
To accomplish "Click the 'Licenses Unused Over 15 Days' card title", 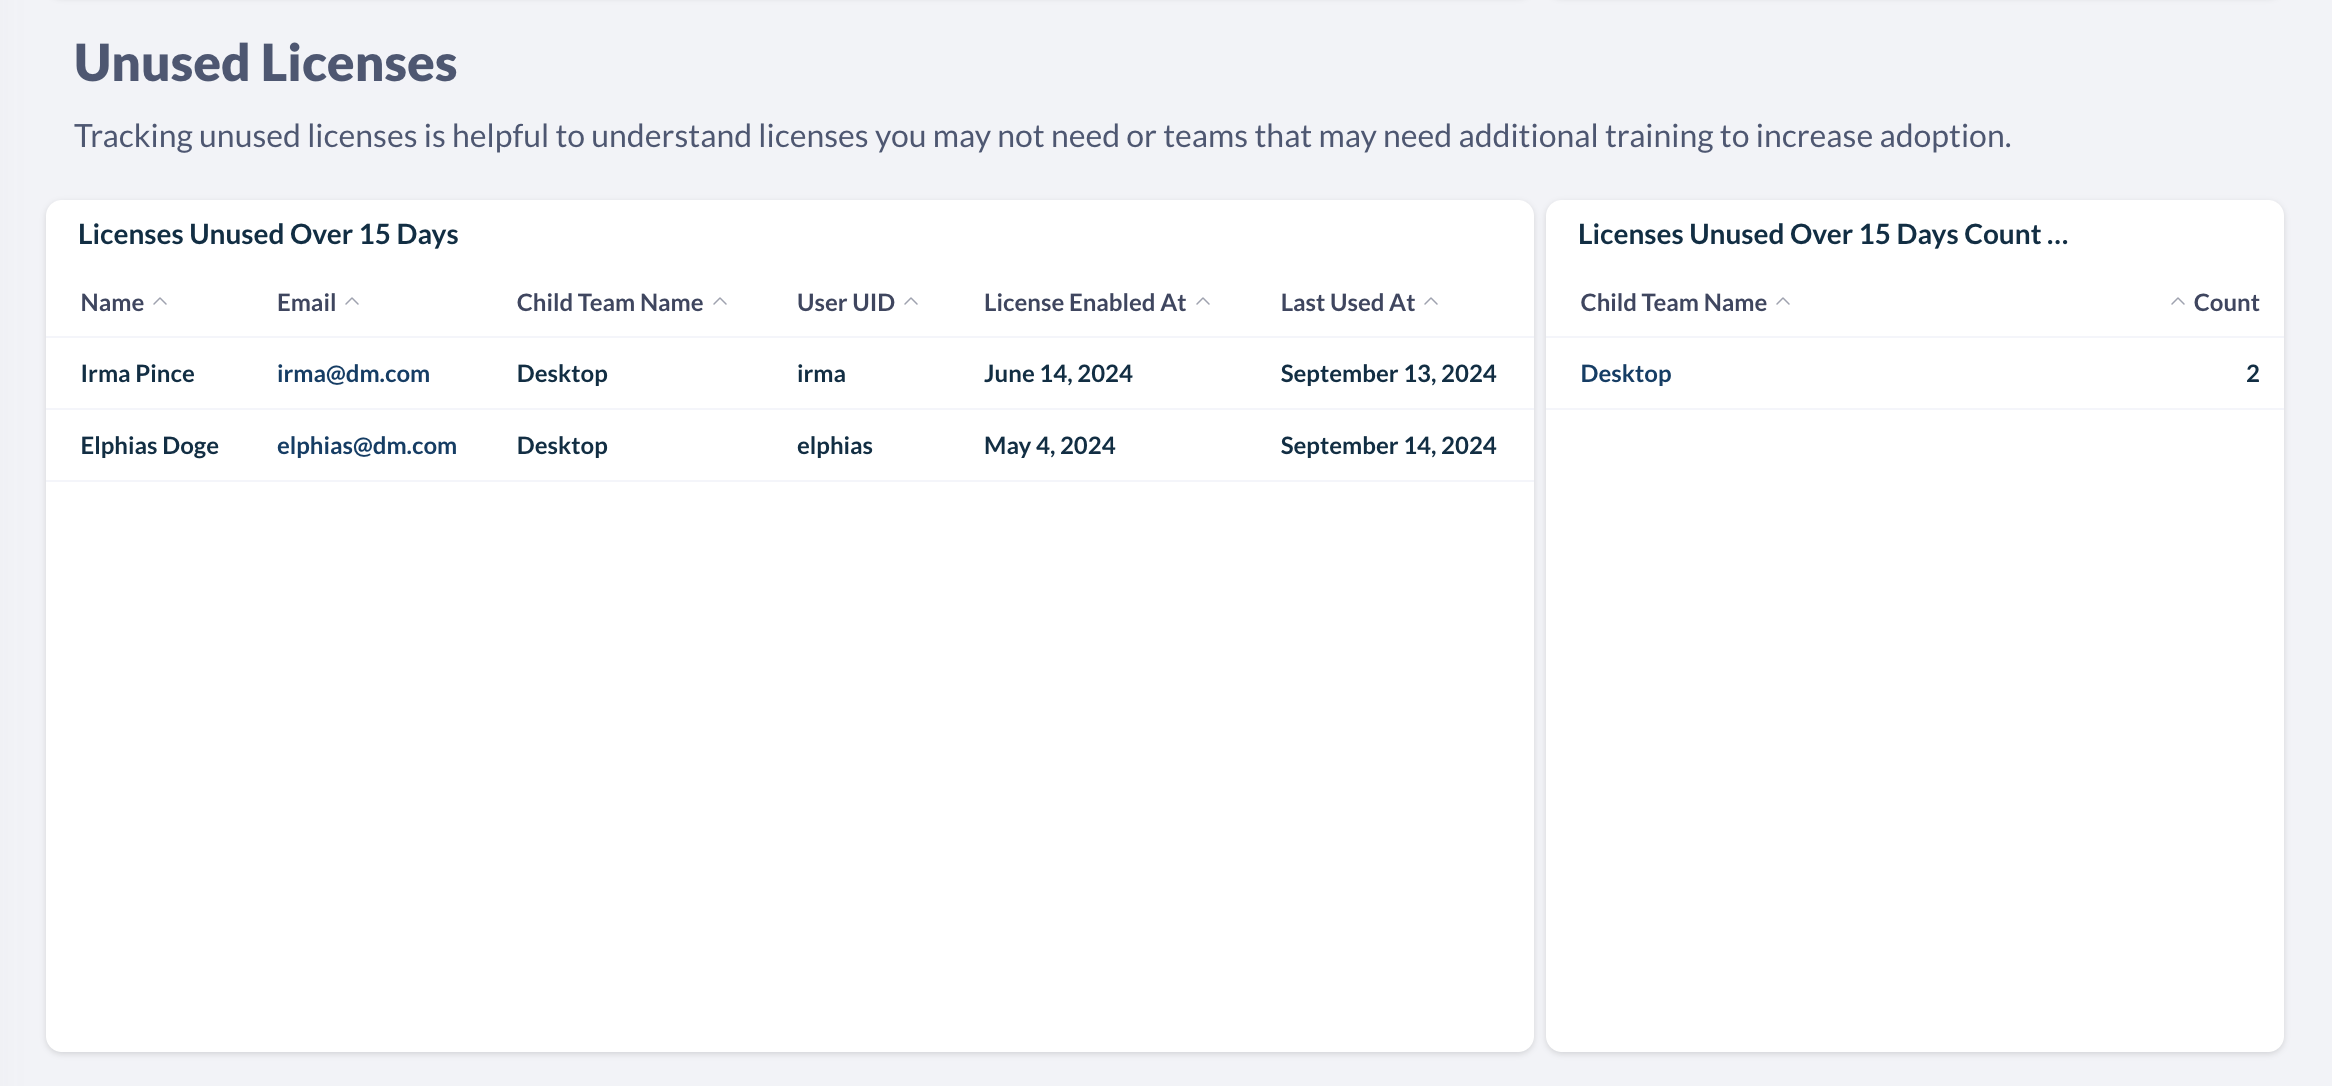I will (268, 234).
